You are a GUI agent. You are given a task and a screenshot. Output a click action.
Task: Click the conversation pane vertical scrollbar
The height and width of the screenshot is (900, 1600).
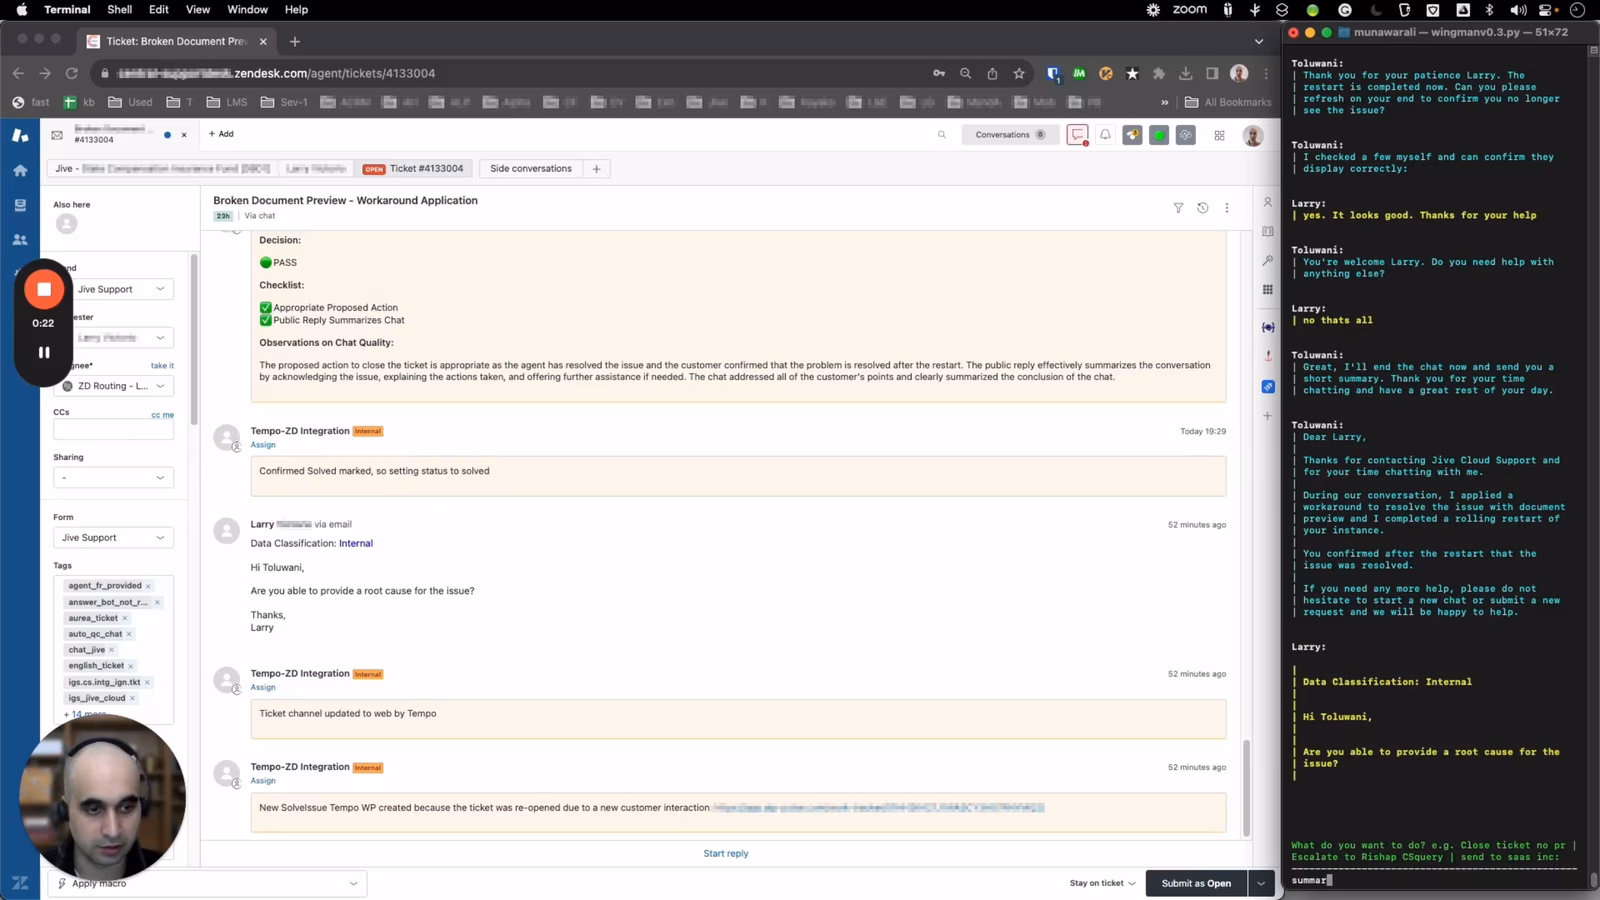(x=1246, y=788)
